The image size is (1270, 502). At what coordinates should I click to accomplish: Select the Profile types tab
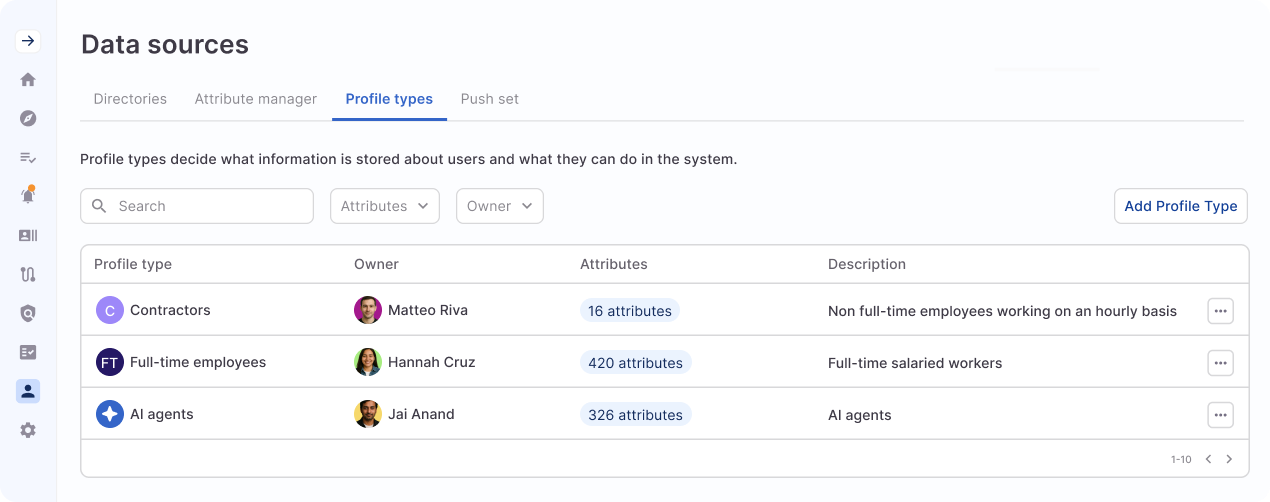point(389,99)
